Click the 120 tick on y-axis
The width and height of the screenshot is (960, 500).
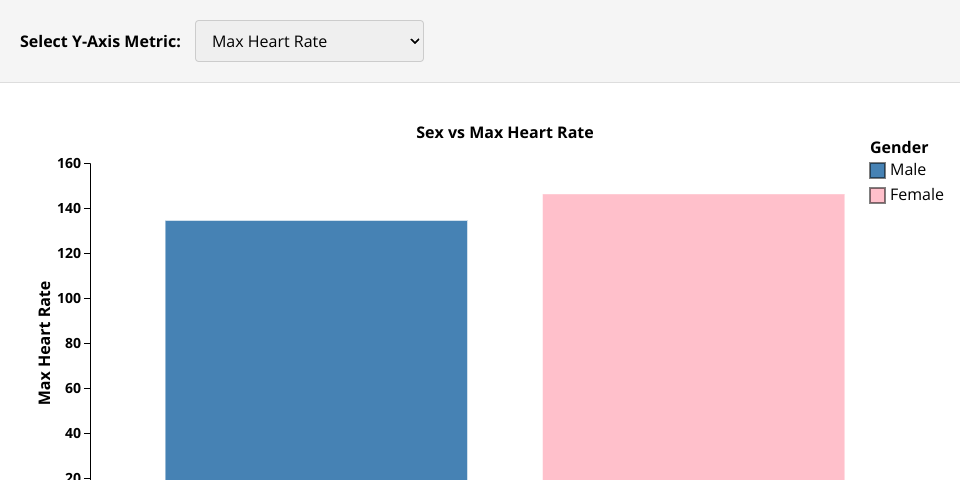68,253
